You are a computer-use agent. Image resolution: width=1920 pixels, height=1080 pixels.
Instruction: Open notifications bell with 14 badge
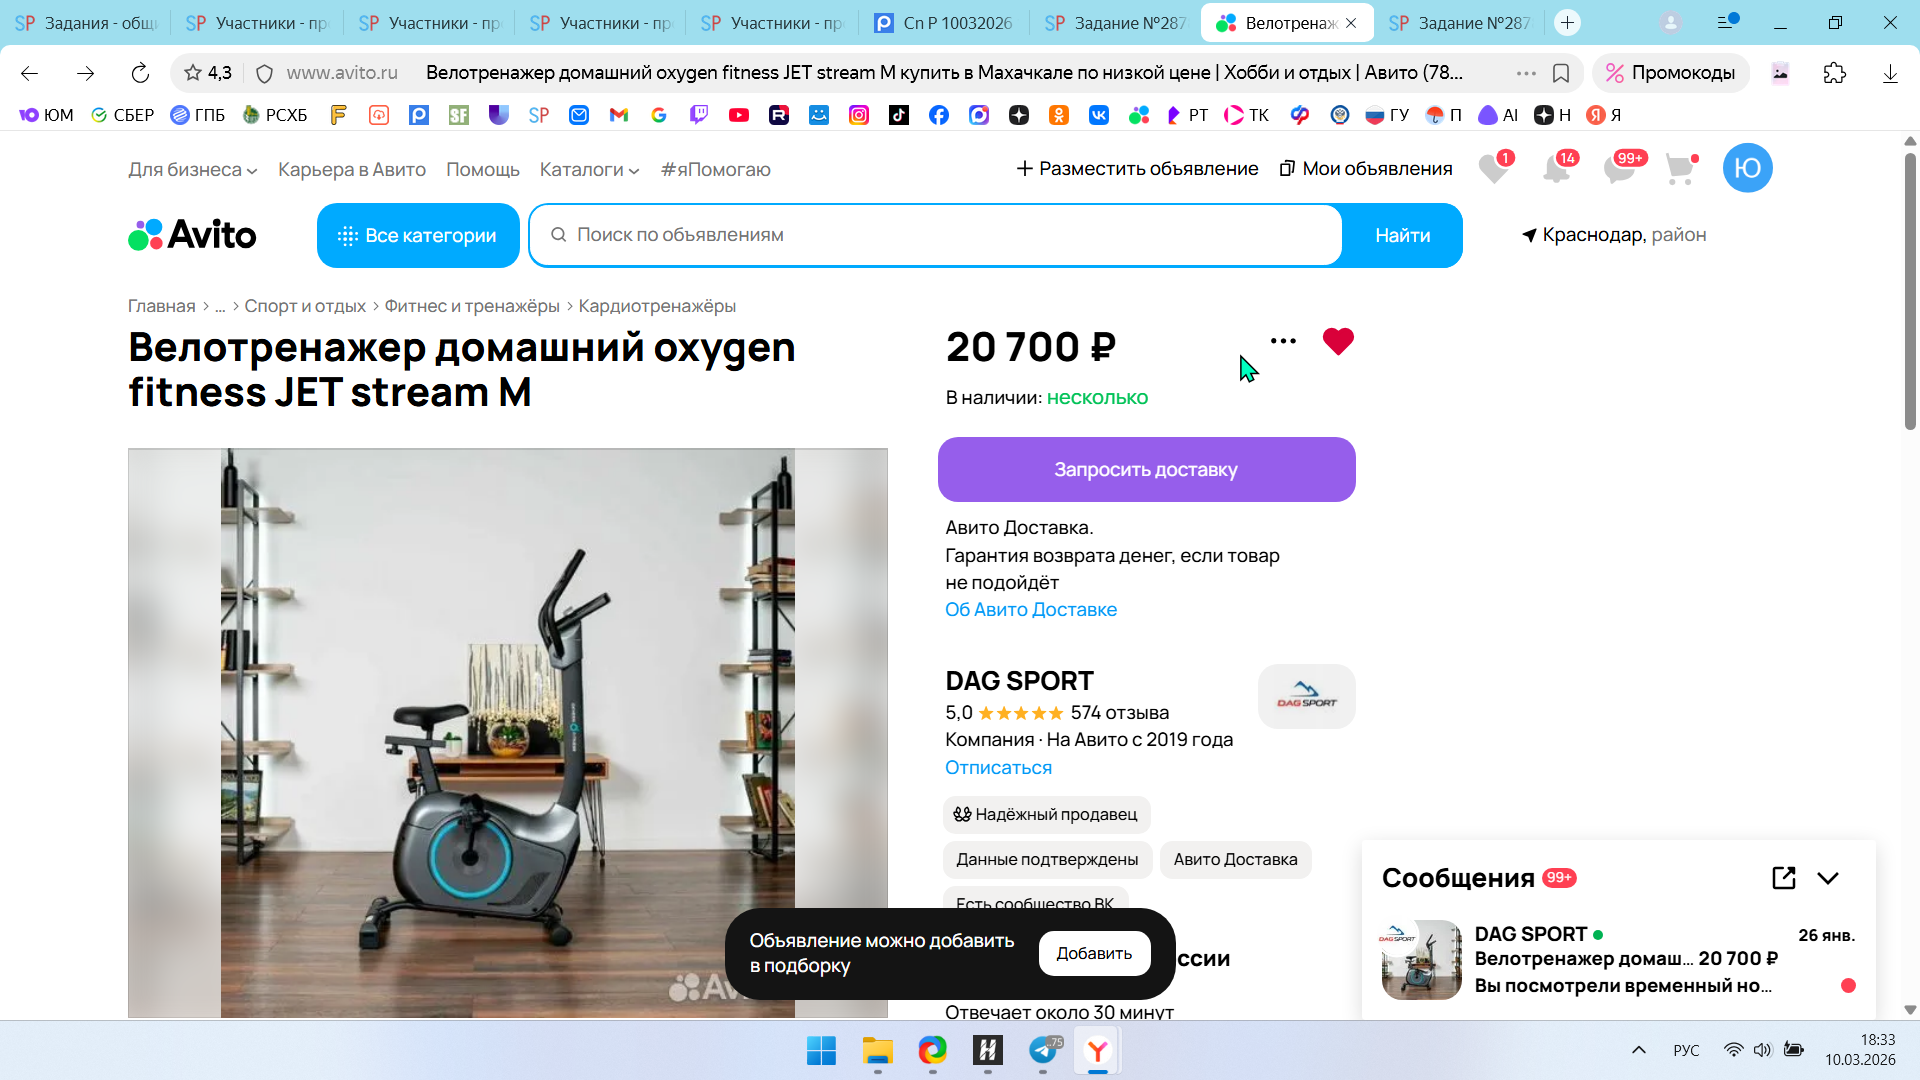[x=1556, y=169]
